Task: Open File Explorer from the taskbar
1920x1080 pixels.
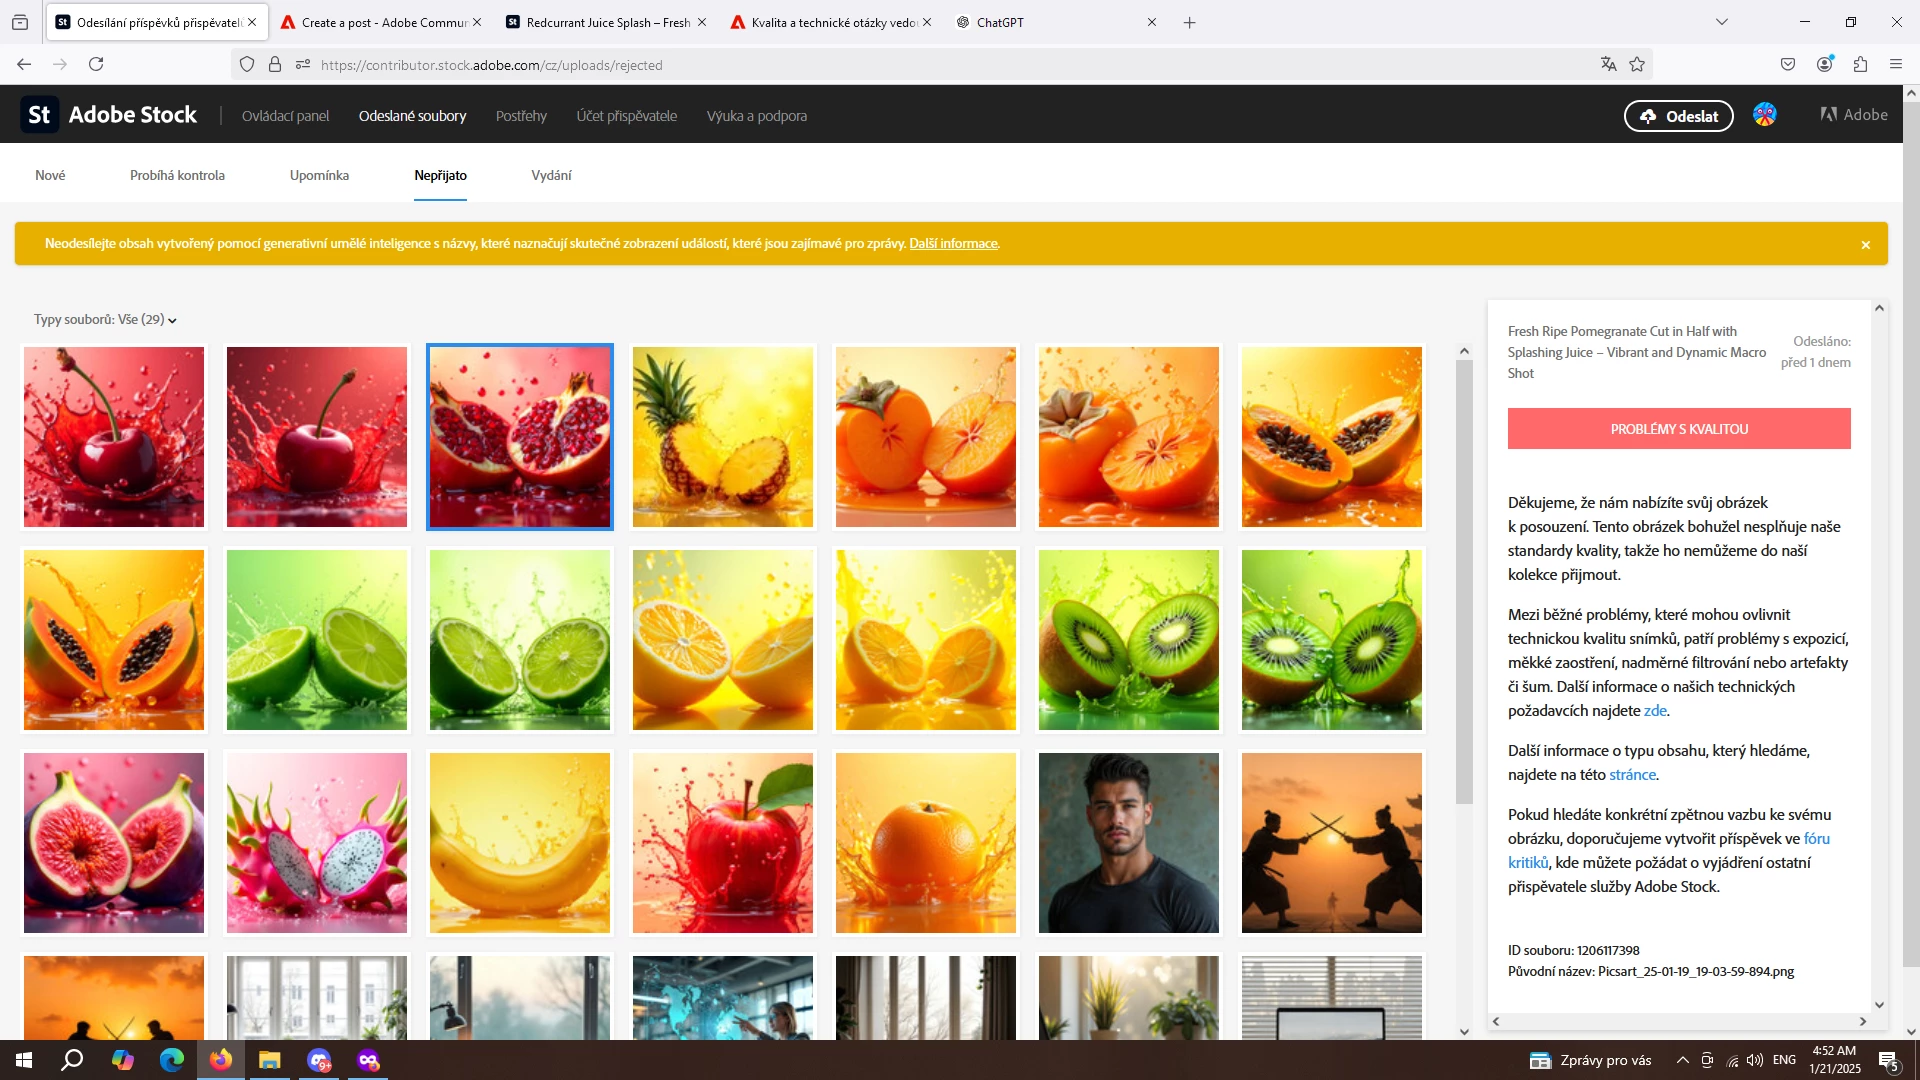Action: coord(270,1060)
